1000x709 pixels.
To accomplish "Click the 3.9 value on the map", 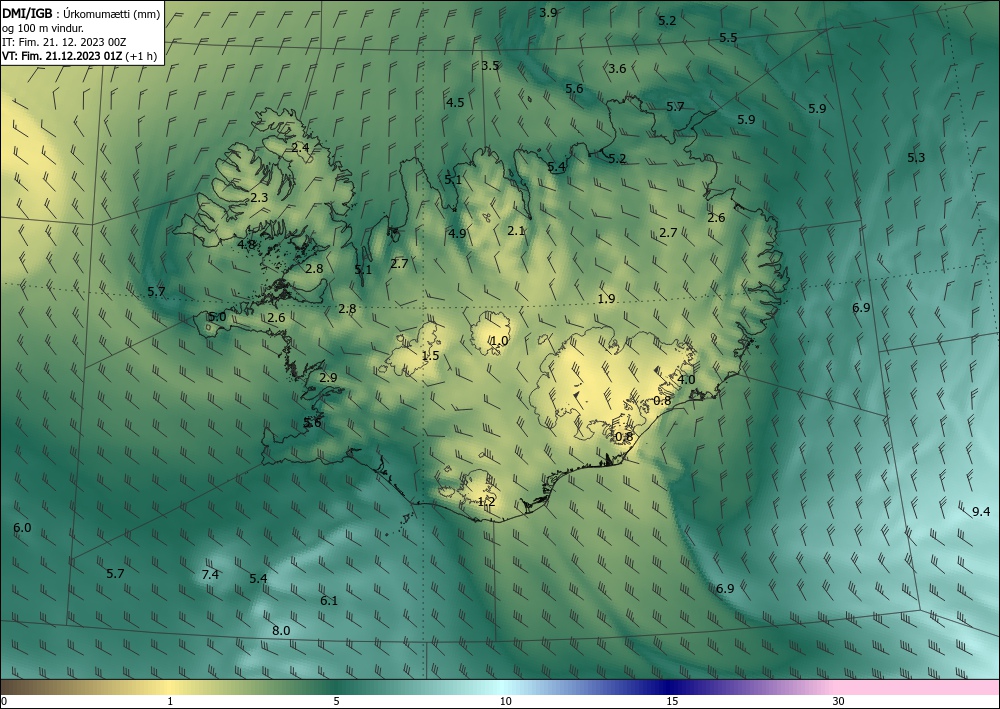I will pos(548,12).
